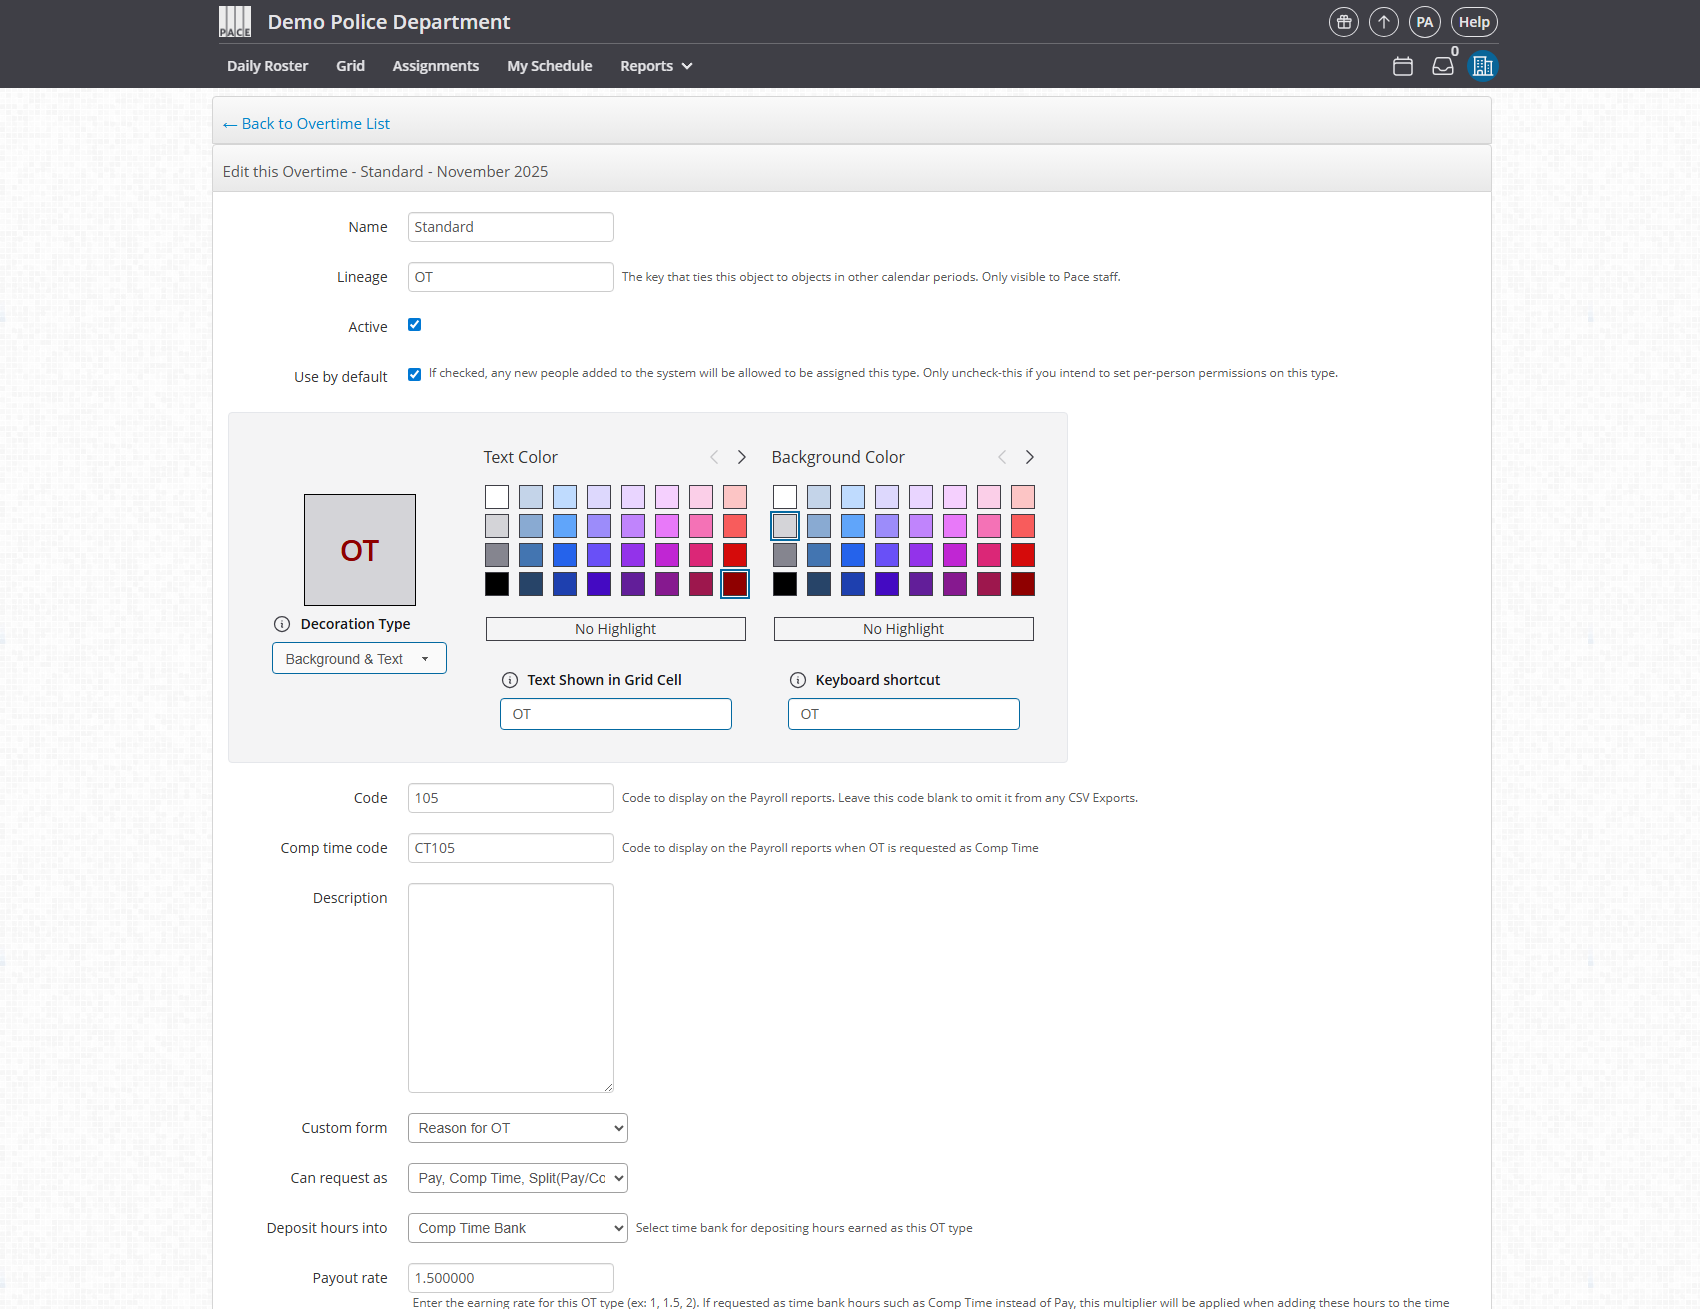Open the PA user profile icon

pyautogui.click(x=1424, y=22)
